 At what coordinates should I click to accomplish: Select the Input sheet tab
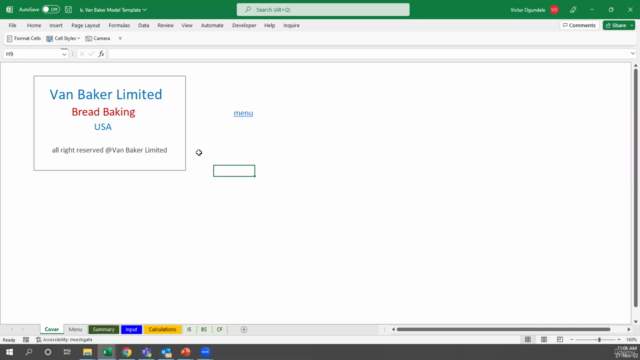[131, 329]
